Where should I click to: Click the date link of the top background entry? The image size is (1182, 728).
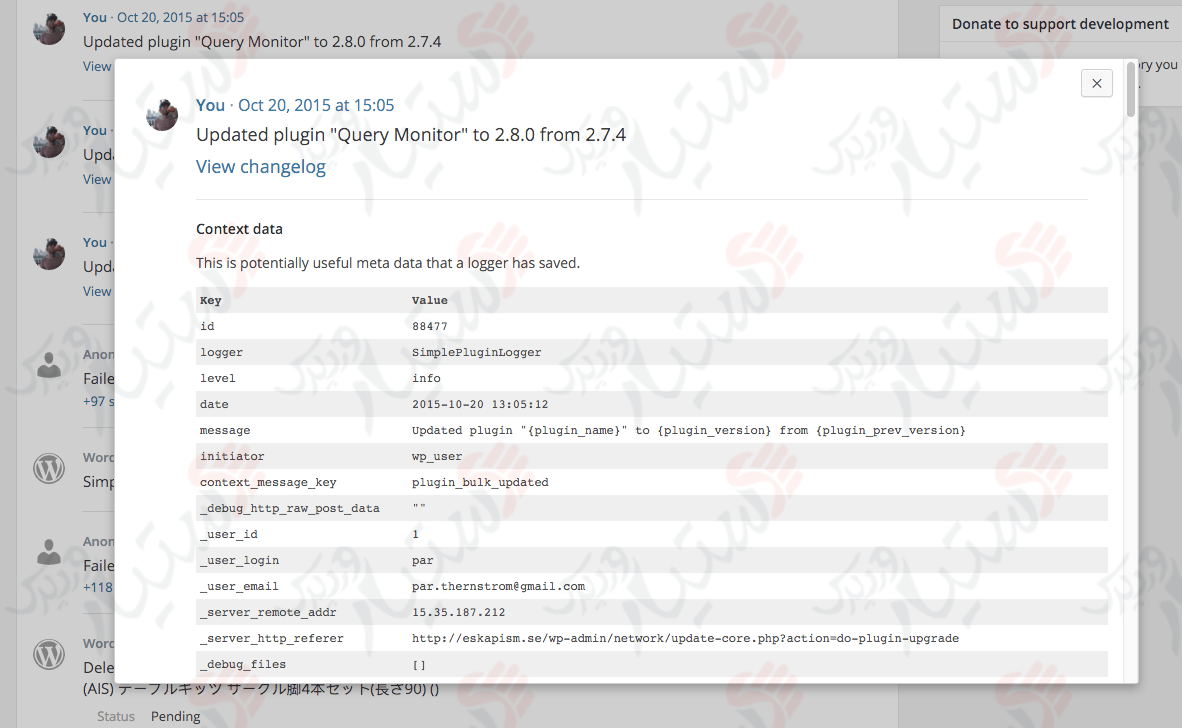pos(180,17)
